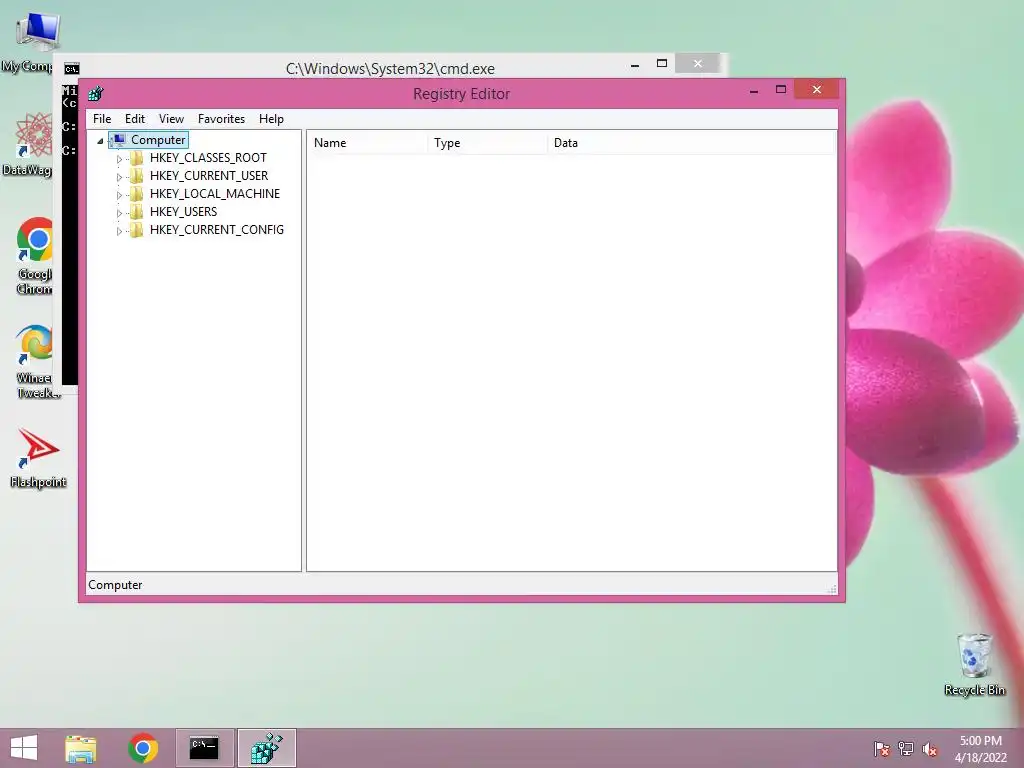Screen dimensions: 1024x768
Task: Expand HKEY_CURRENT_CONFIG key
Action: coord(119,231)
